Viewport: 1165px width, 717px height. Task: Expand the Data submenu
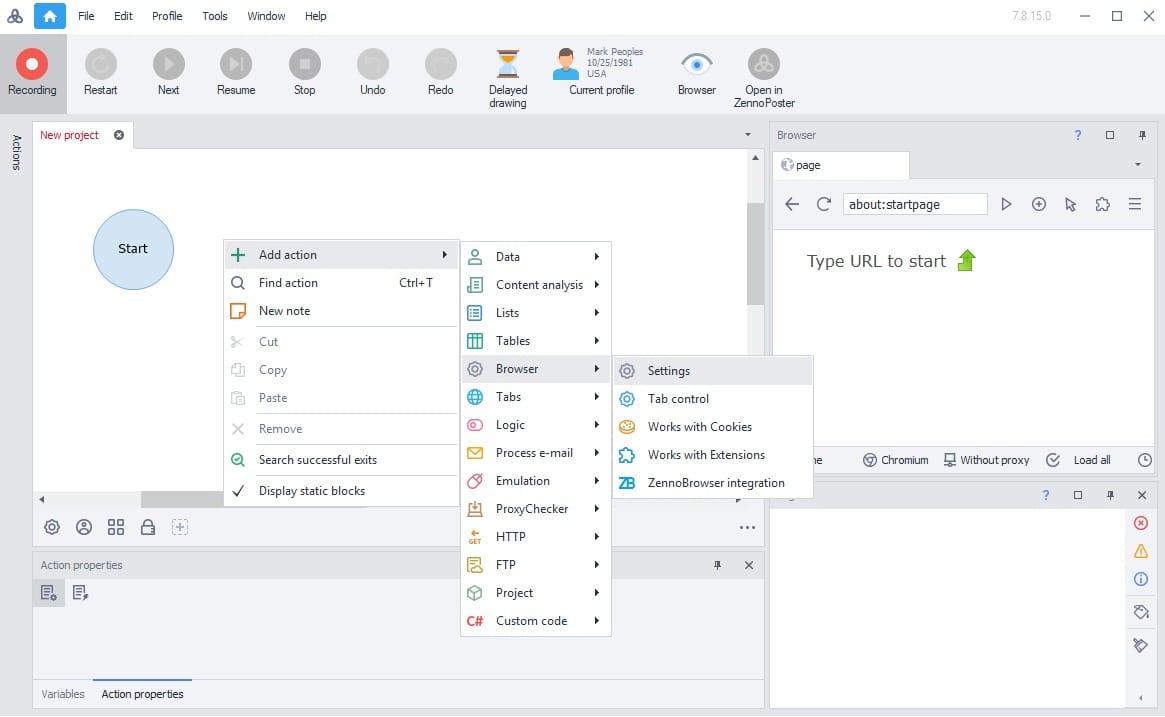510,256
